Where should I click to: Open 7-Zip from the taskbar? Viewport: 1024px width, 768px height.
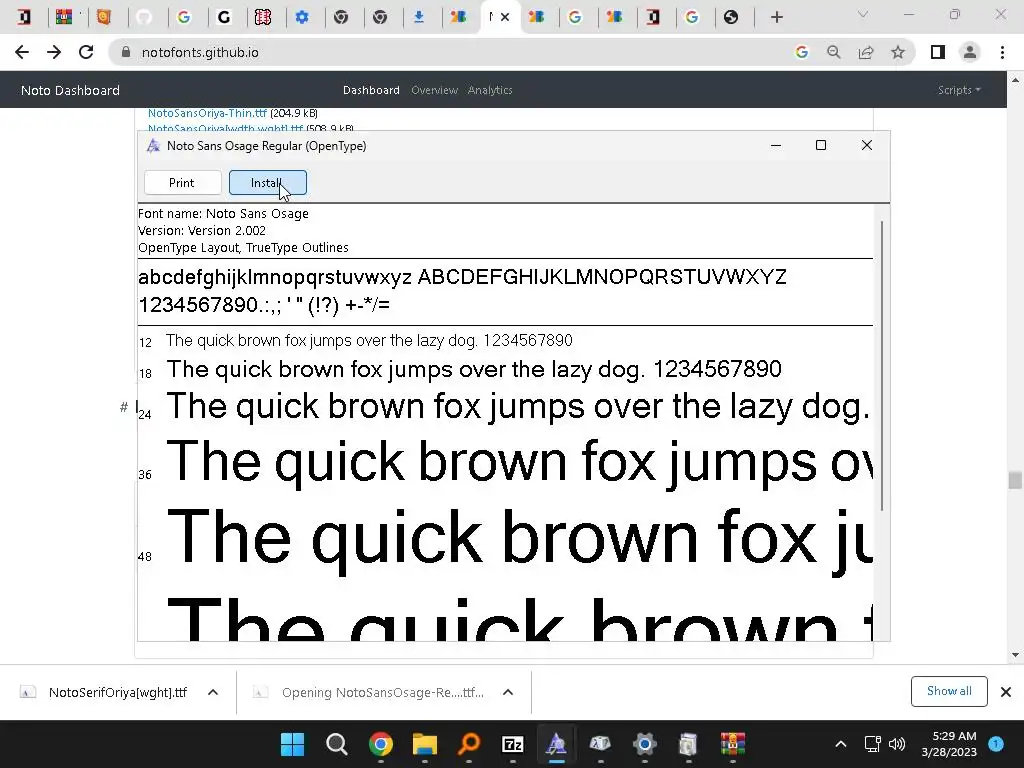(513, 744)
